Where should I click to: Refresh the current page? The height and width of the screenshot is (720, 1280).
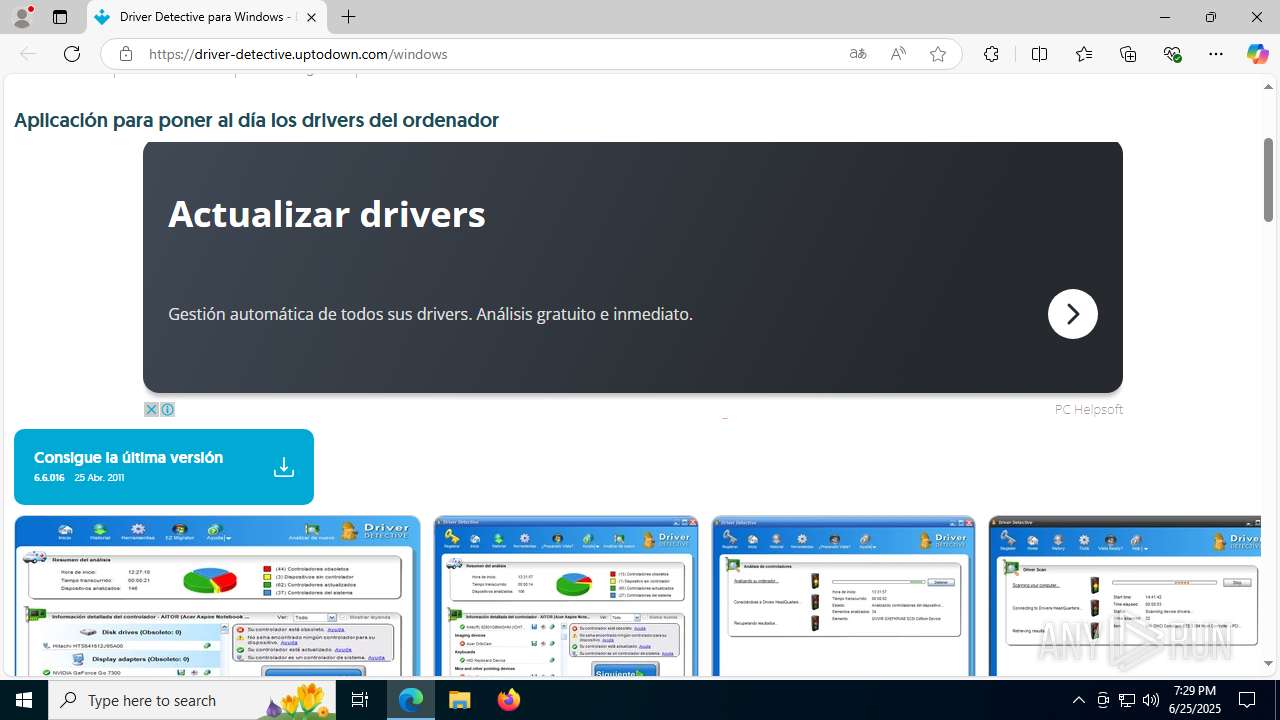coord(72,54)
